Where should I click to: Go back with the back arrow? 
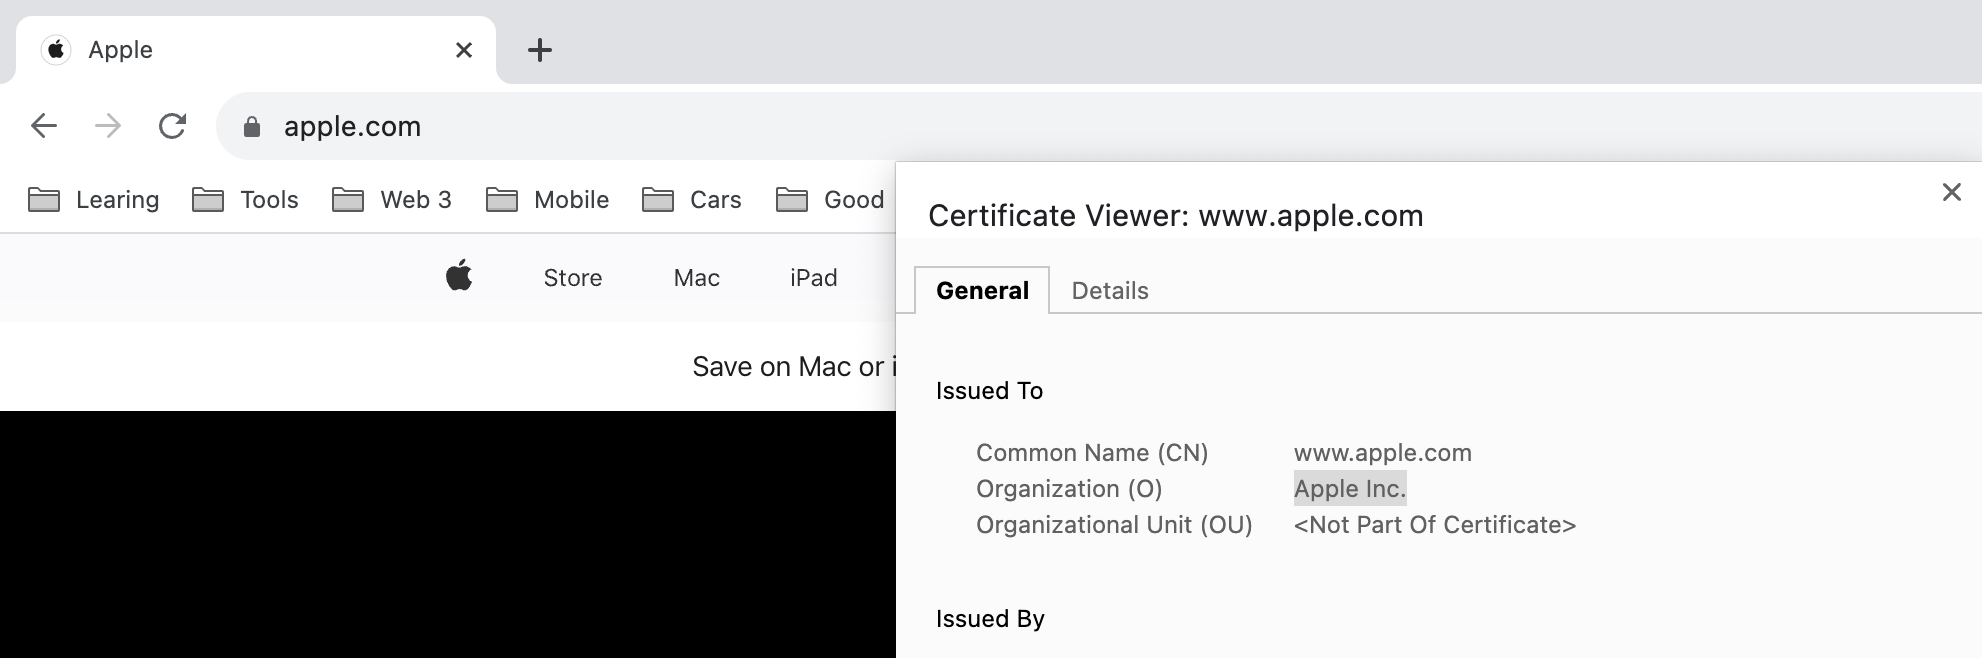tap(44, 126)
